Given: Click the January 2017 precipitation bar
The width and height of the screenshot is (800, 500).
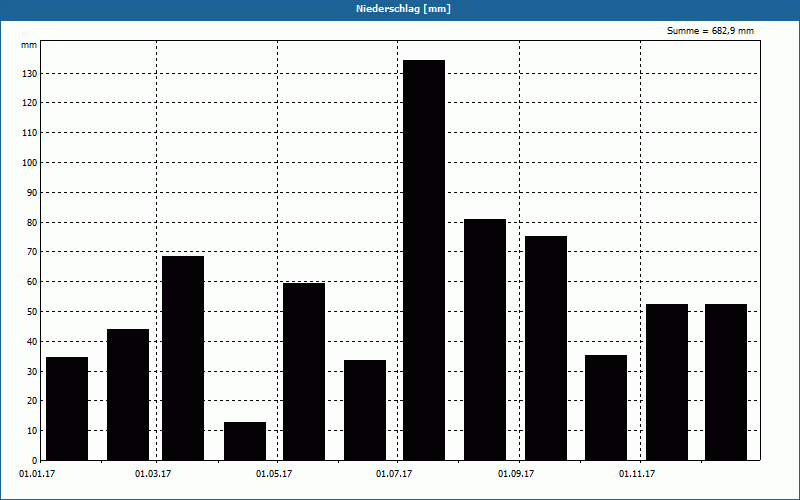Looking at the screenshot, I should pos(67,409).
